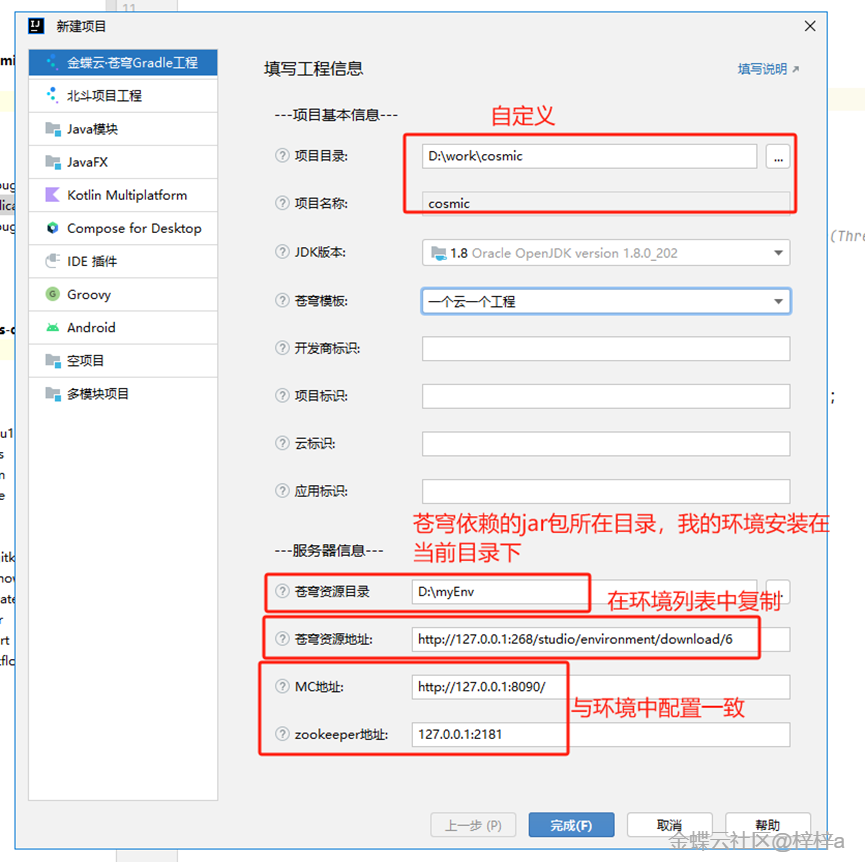Focus the 项目名称 field containing cosmic
The width and height of the screenshot is (865, 862).
click(x=606, y=204)
